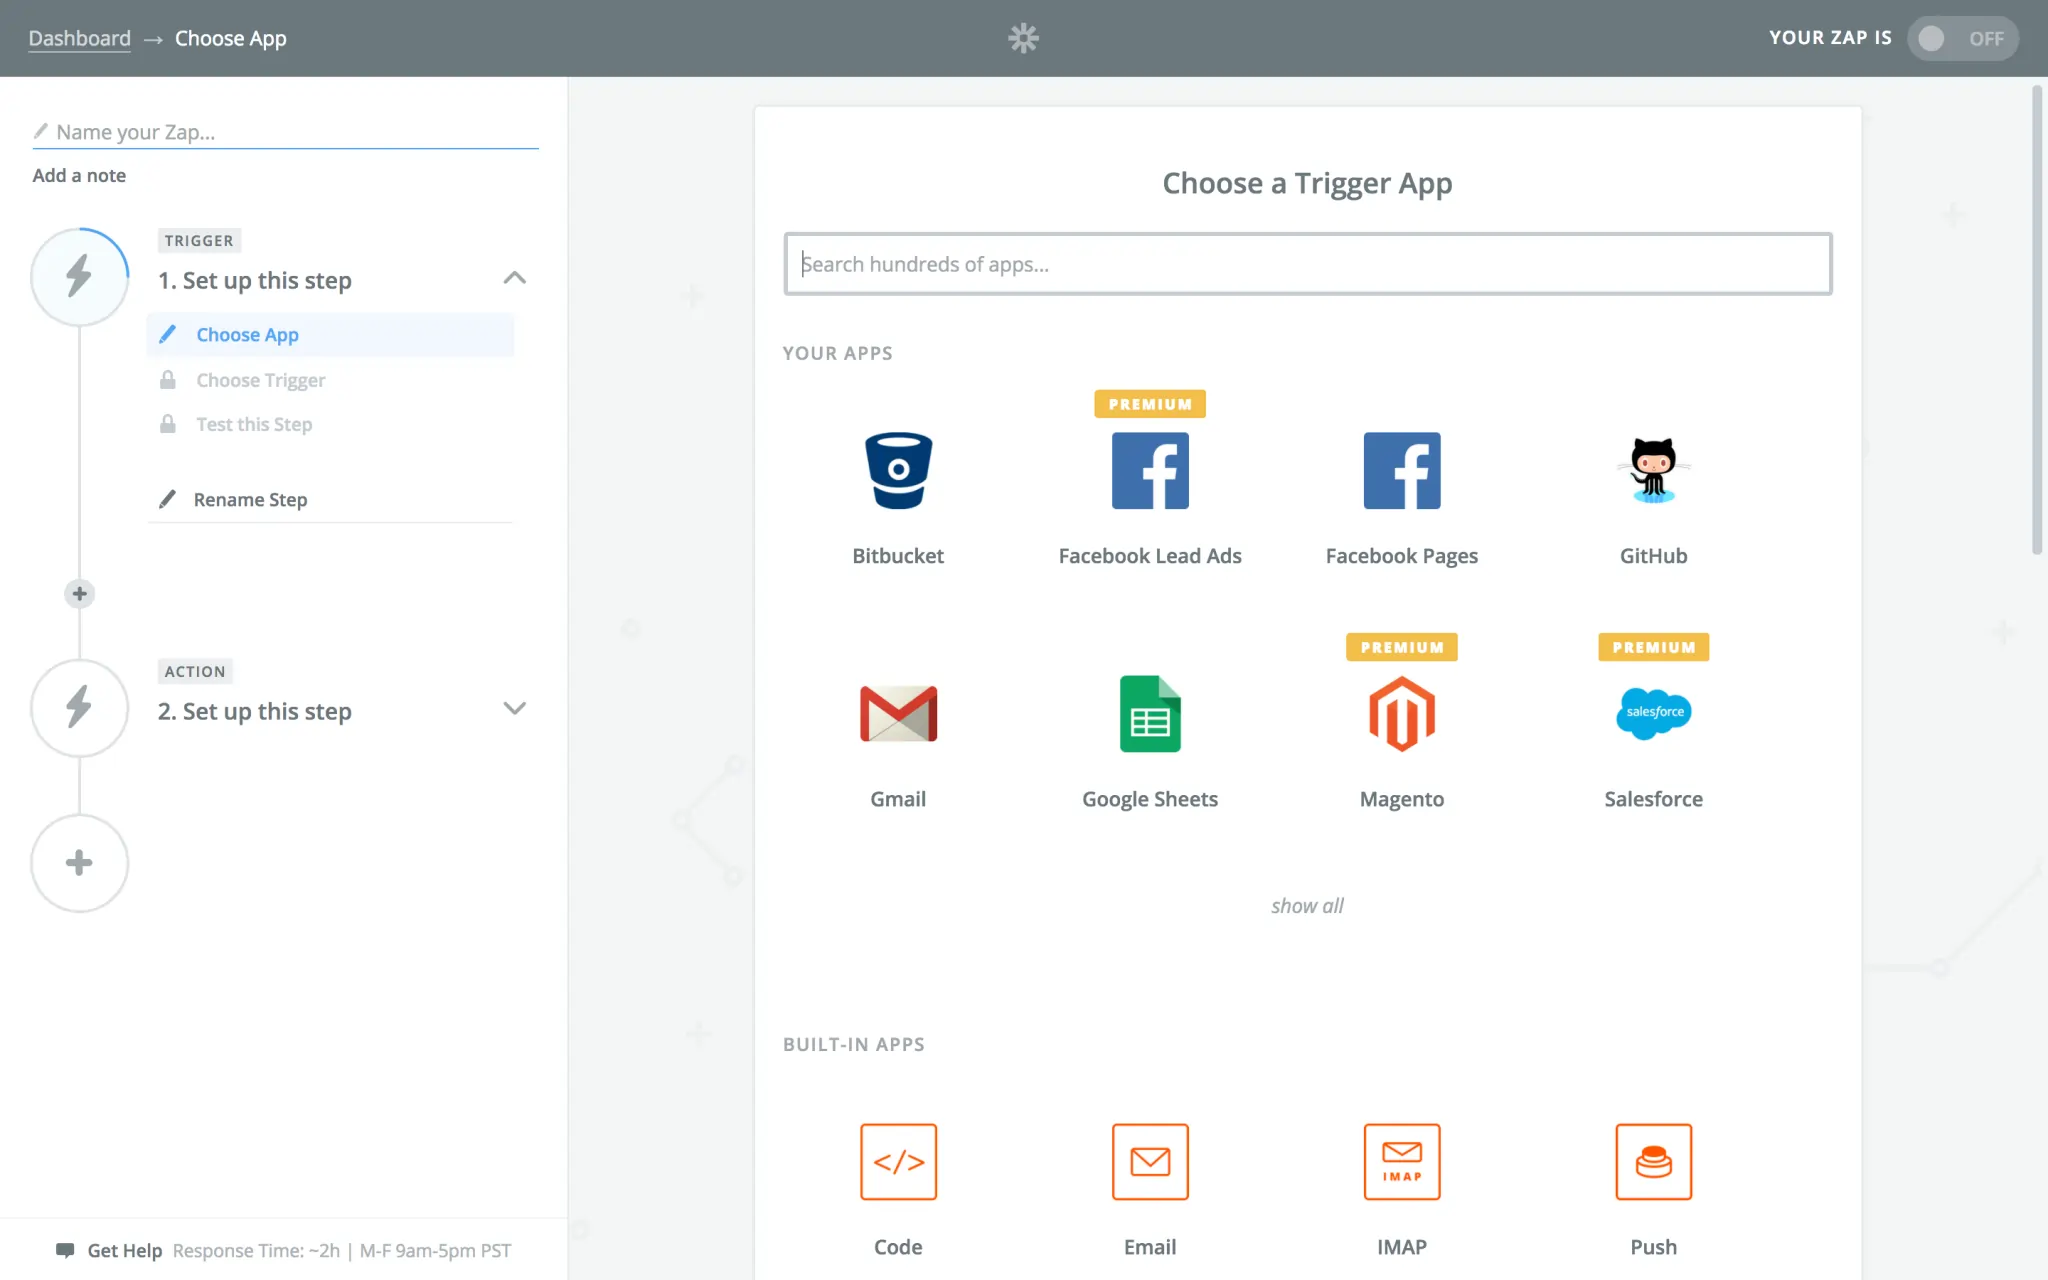The width and height of the screenshot is (2048, 1280).
Task: Turn the Zap ON/OFF switch
Action: (x=1962, y=38)
